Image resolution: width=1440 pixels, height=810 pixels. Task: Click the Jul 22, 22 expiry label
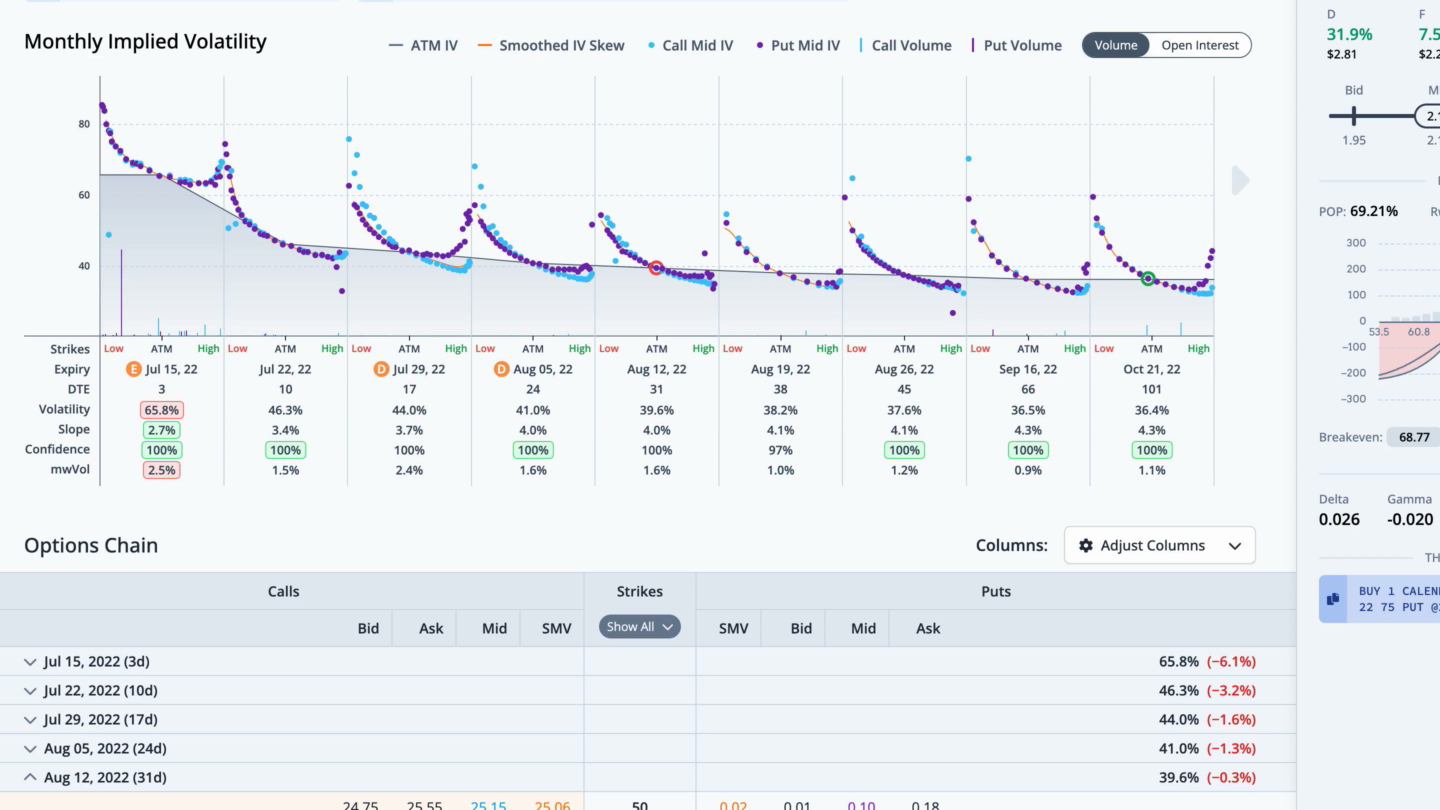[x=285, y=369]
